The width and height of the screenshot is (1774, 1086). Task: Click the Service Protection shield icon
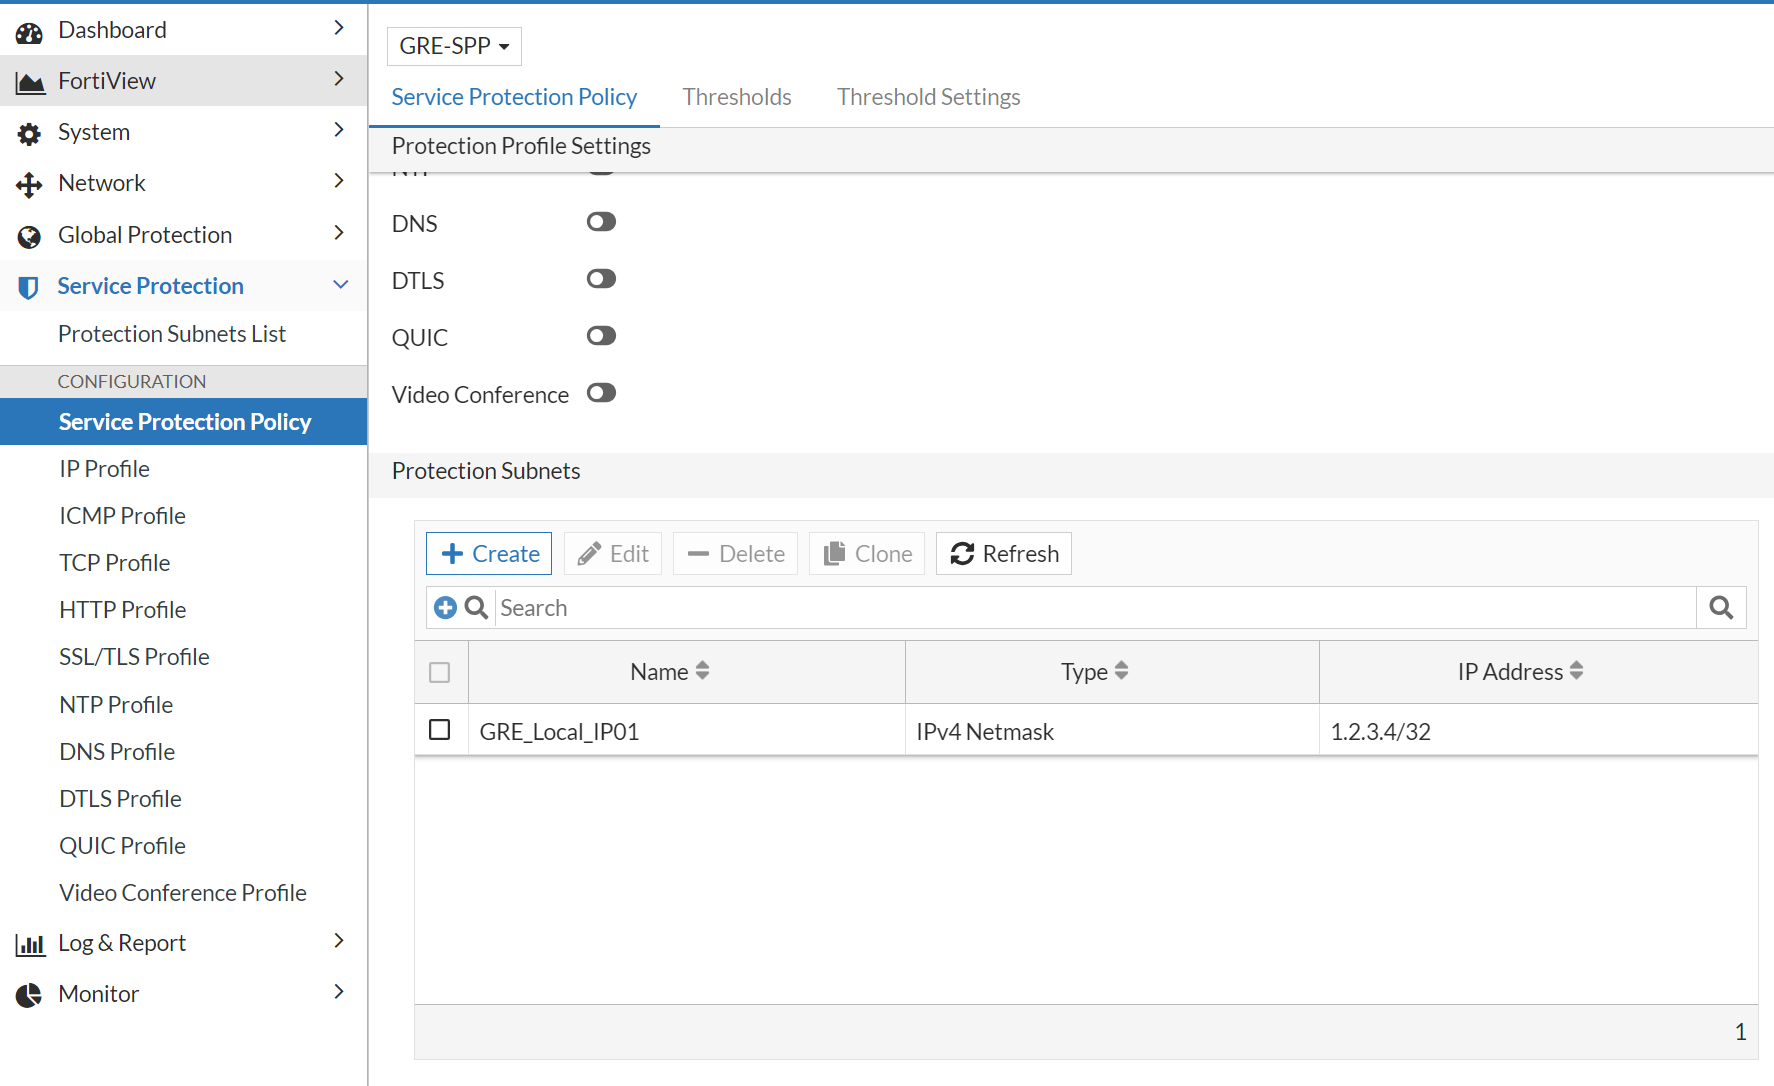[29, 285]
